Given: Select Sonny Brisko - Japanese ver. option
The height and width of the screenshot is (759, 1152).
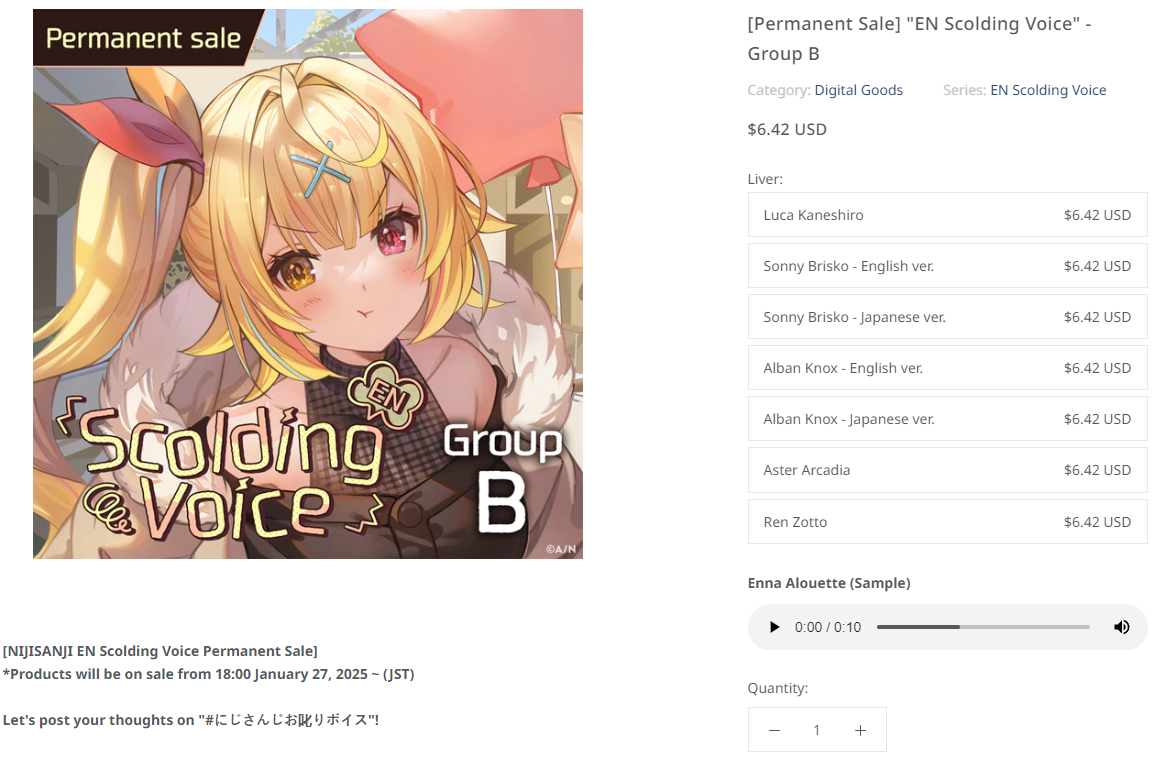Looking at the screenshot, I should [x=947, y=317].
